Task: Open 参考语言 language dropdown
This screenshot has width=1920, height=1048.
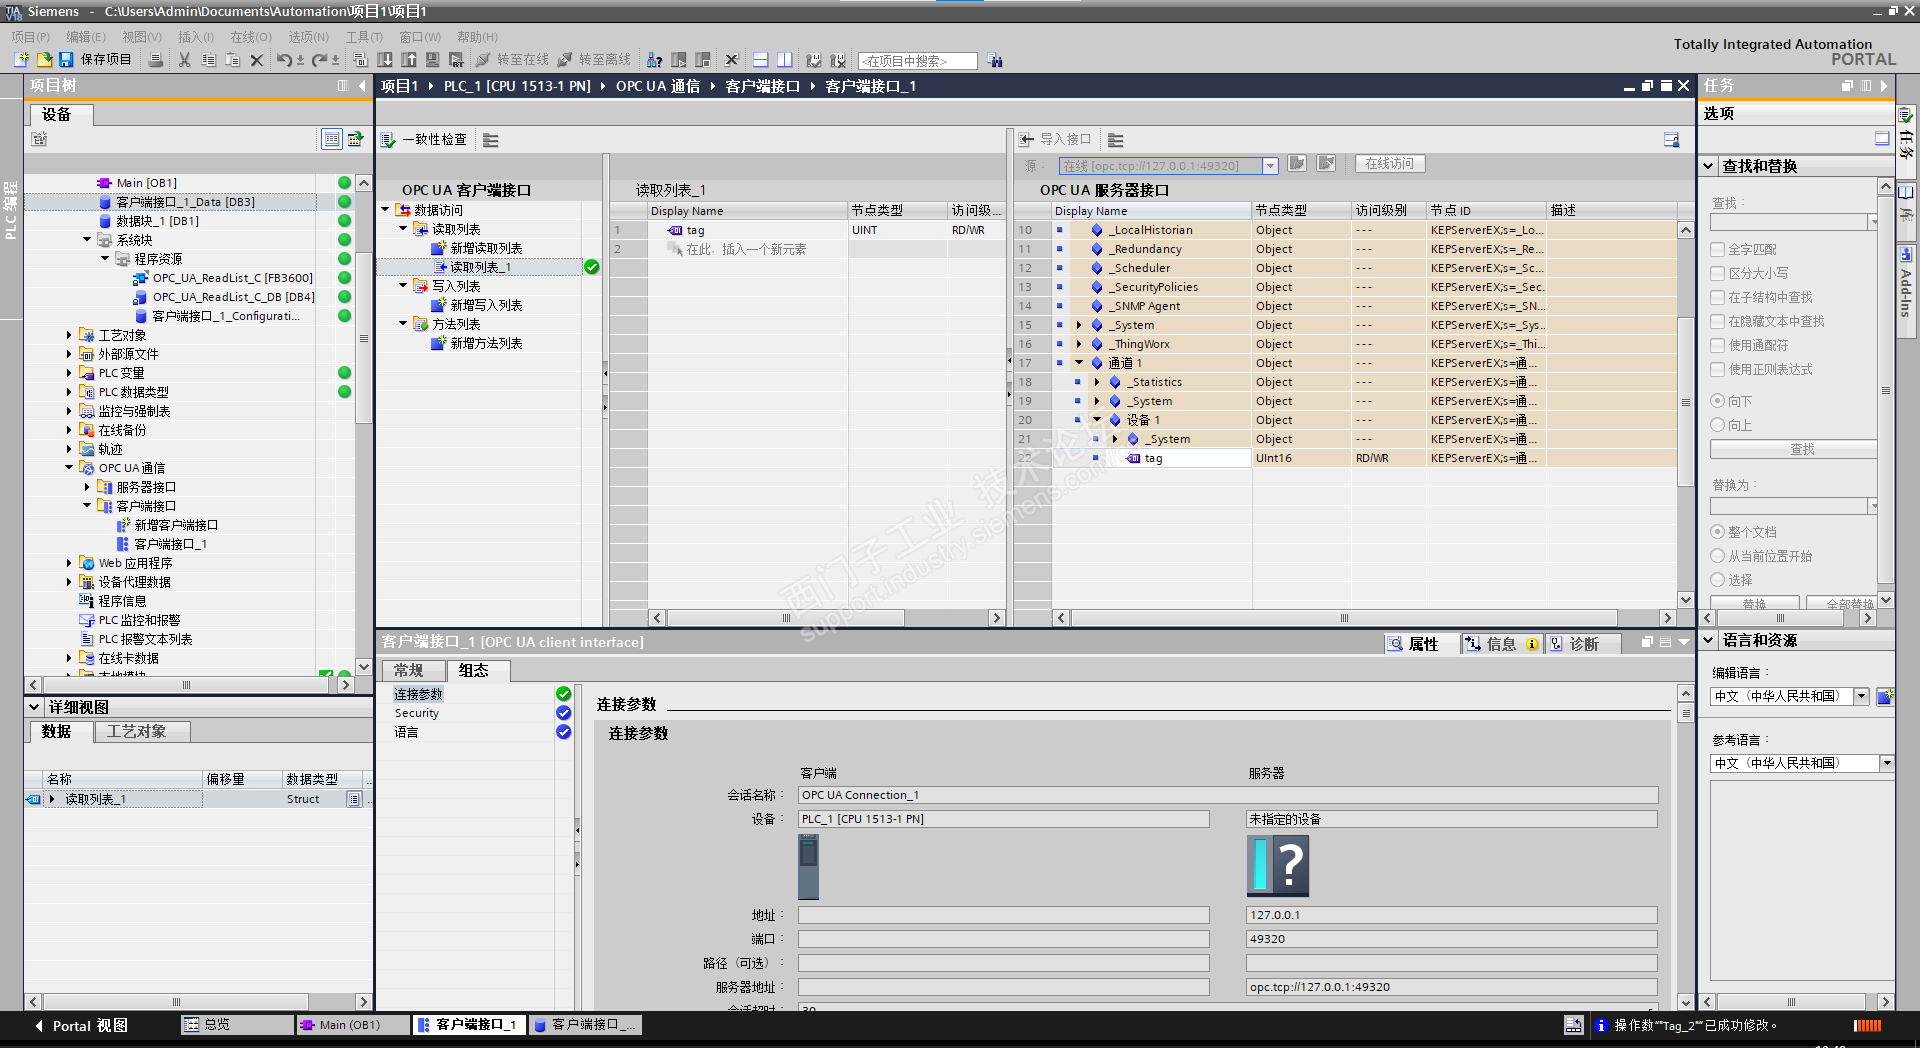Action: coord(1887,763)
